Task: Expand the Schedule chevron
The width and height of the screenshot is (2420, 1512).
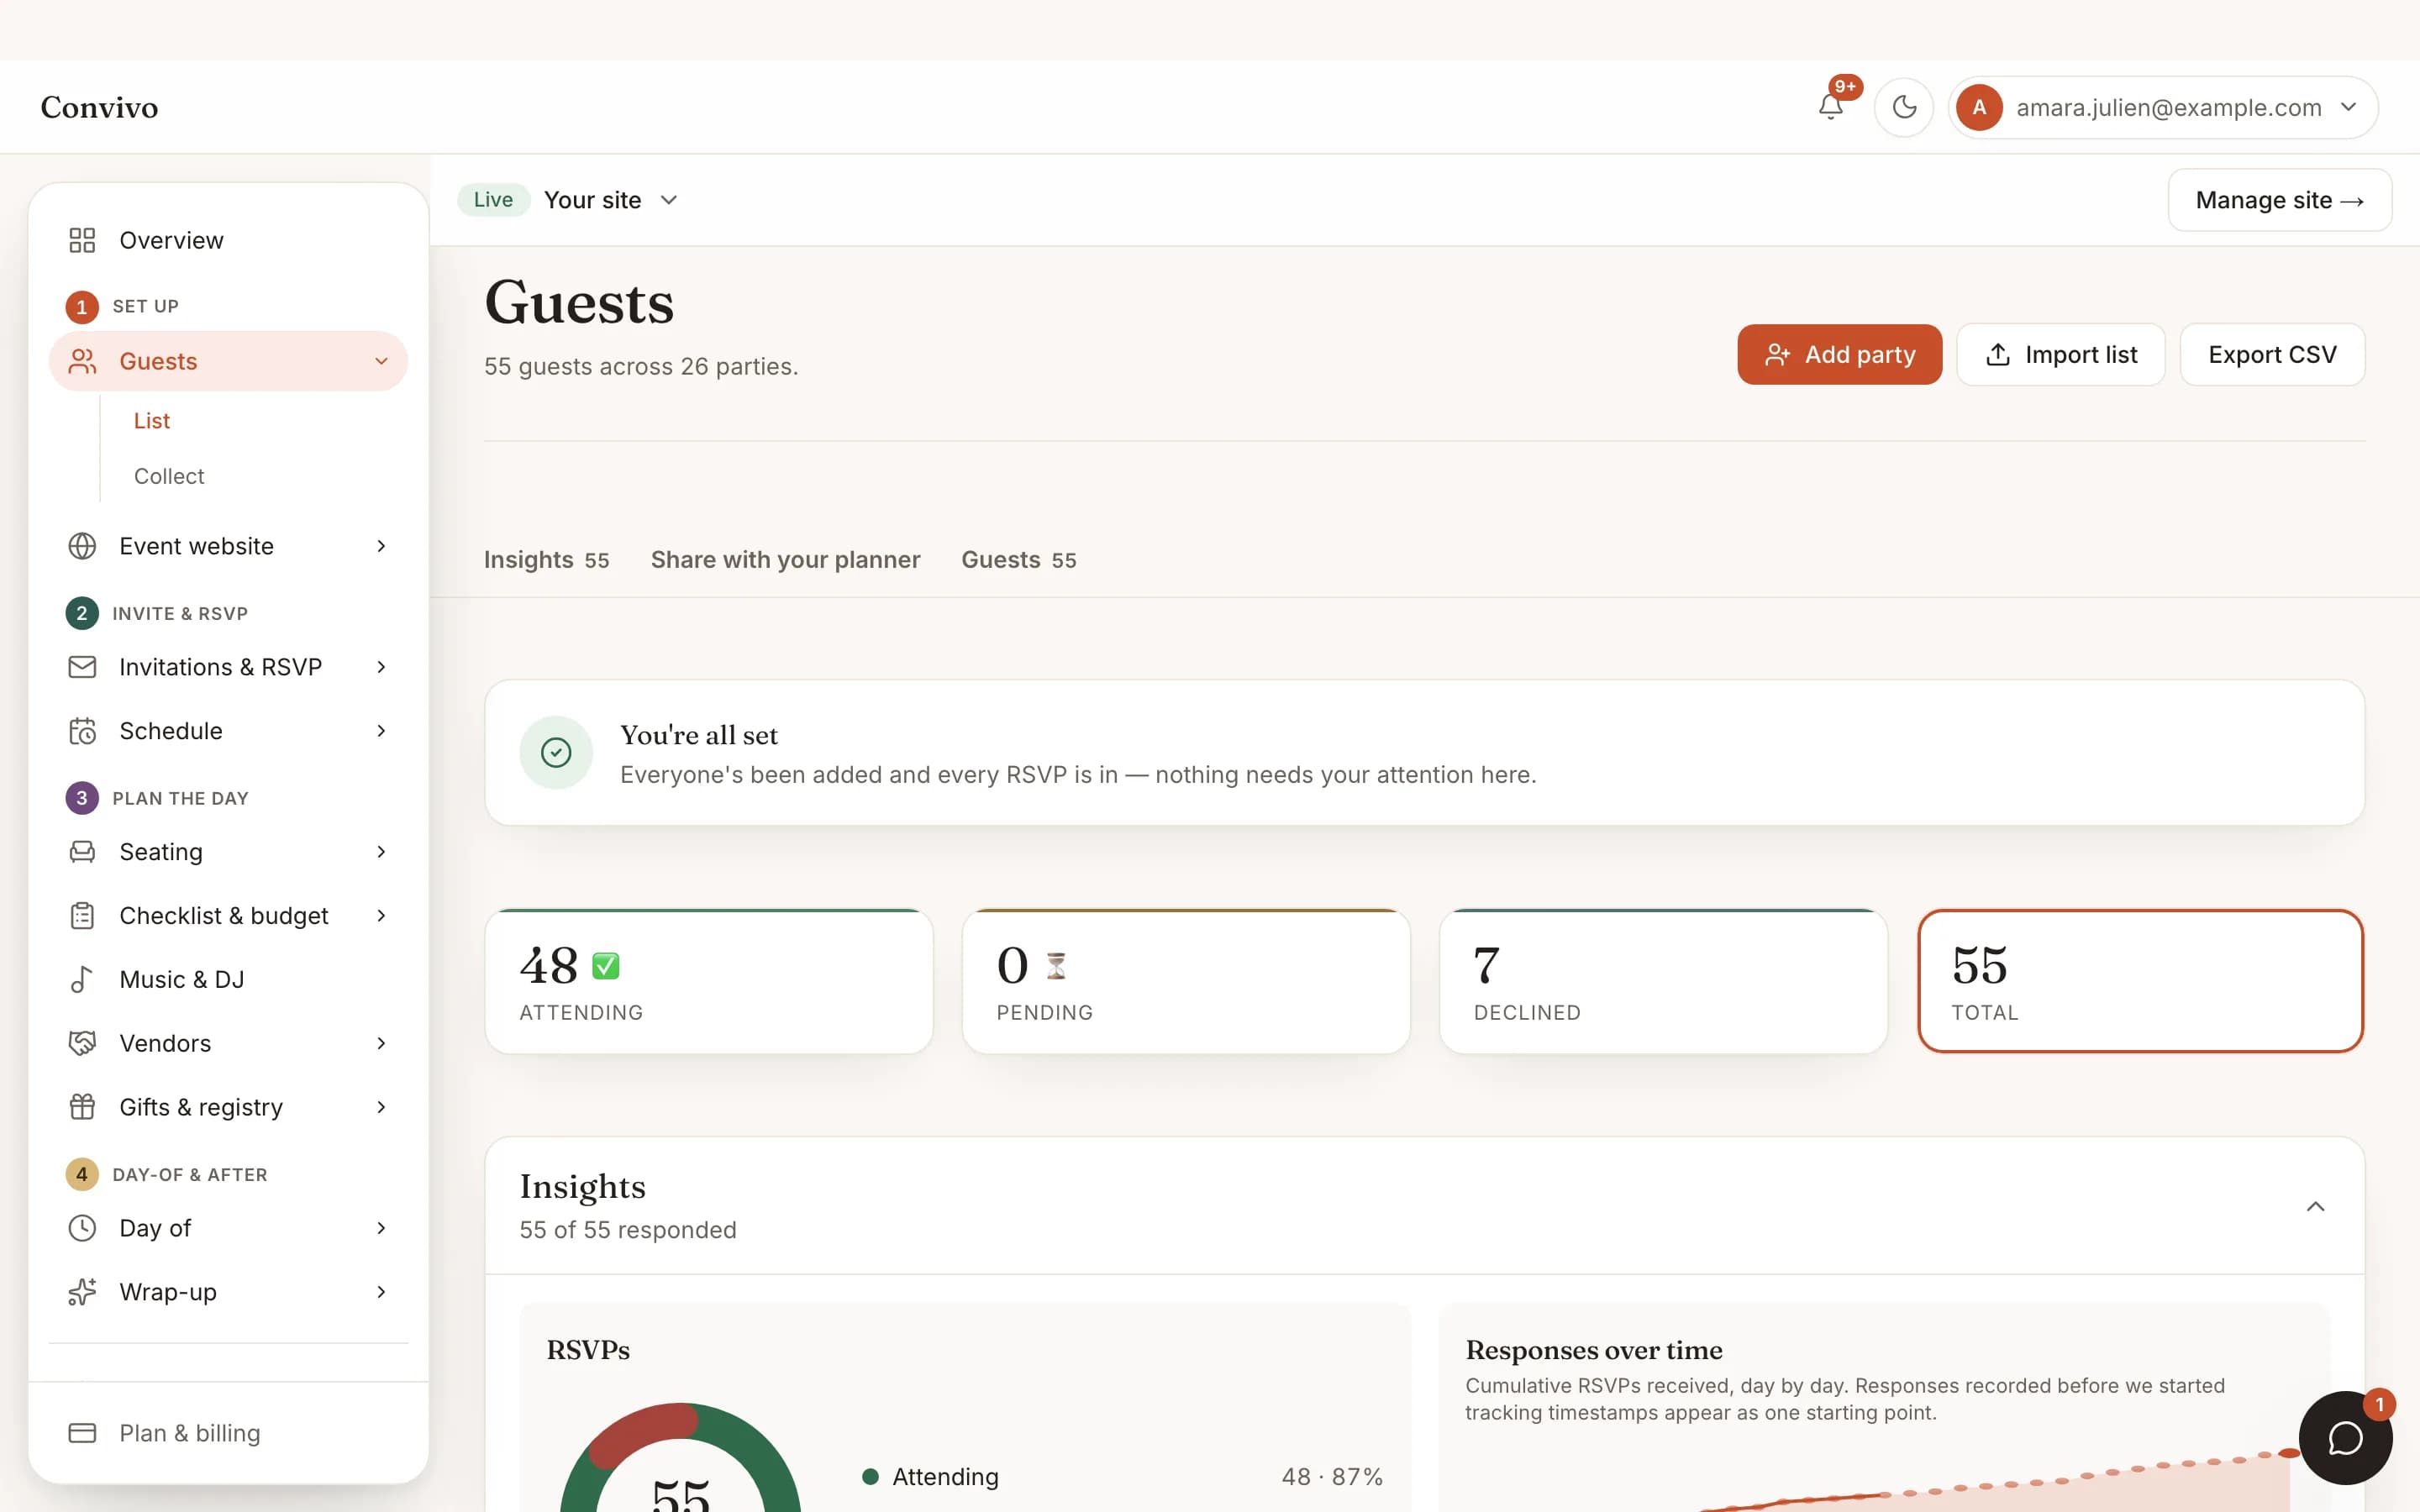Action: tap(381, 731)
